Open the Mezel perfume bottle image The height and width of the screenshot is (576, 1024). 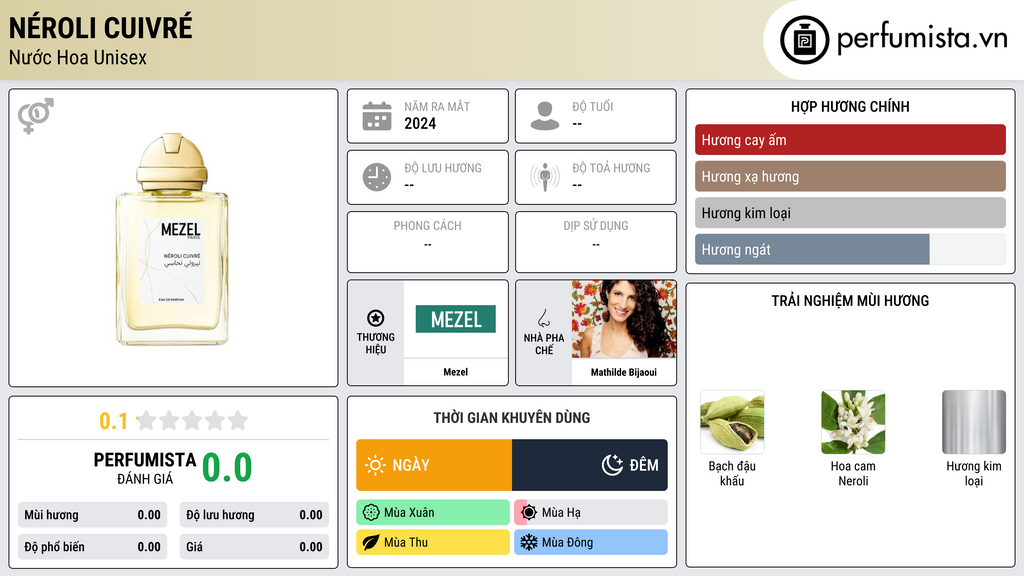pos(172,239)
